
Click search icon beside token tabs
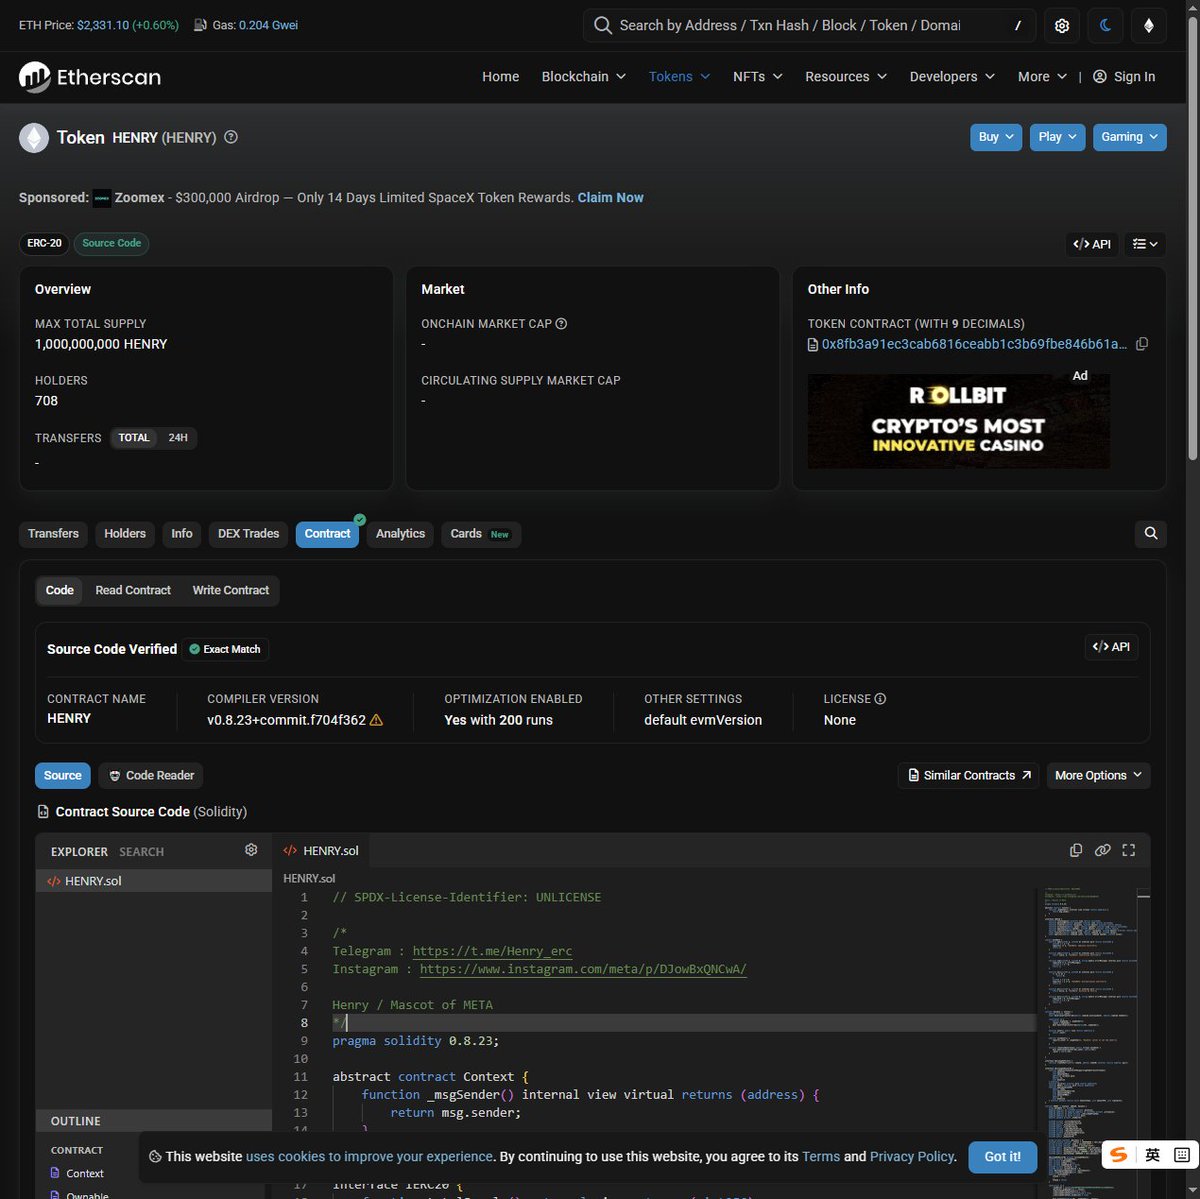(1151, 534)
